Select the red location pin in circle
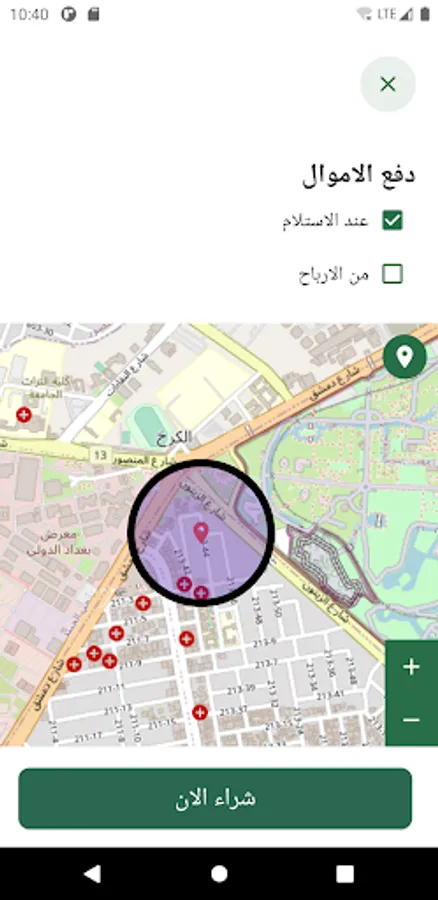The image size is (438, 900). click(200, 533)
